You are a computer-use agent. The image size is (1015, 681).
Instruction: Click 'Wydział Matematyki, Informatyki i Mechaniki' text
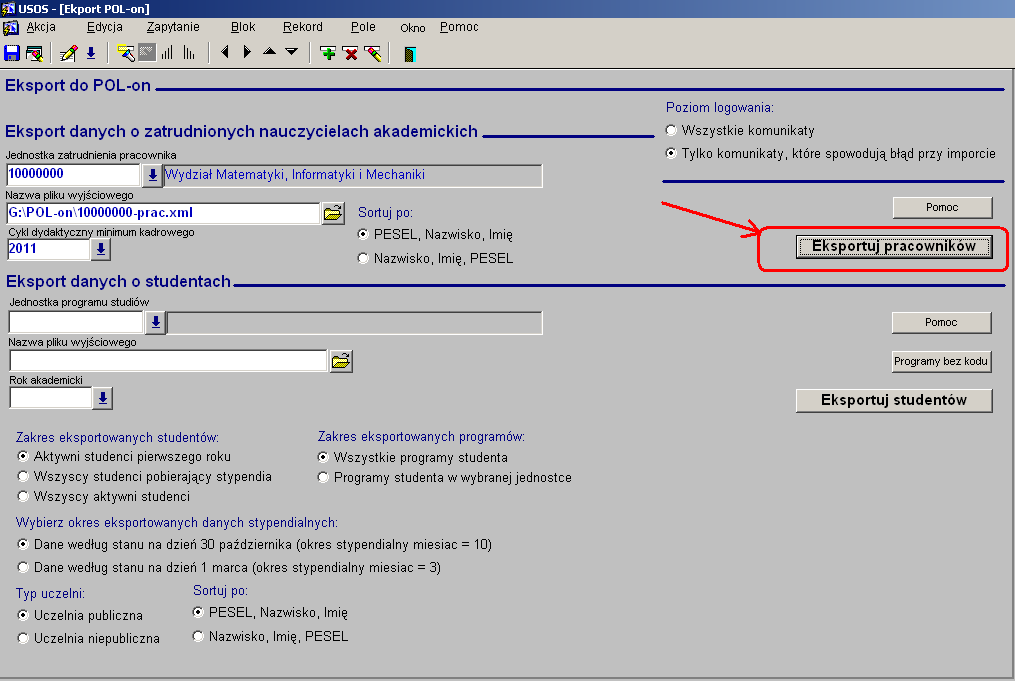click(295, 175)
